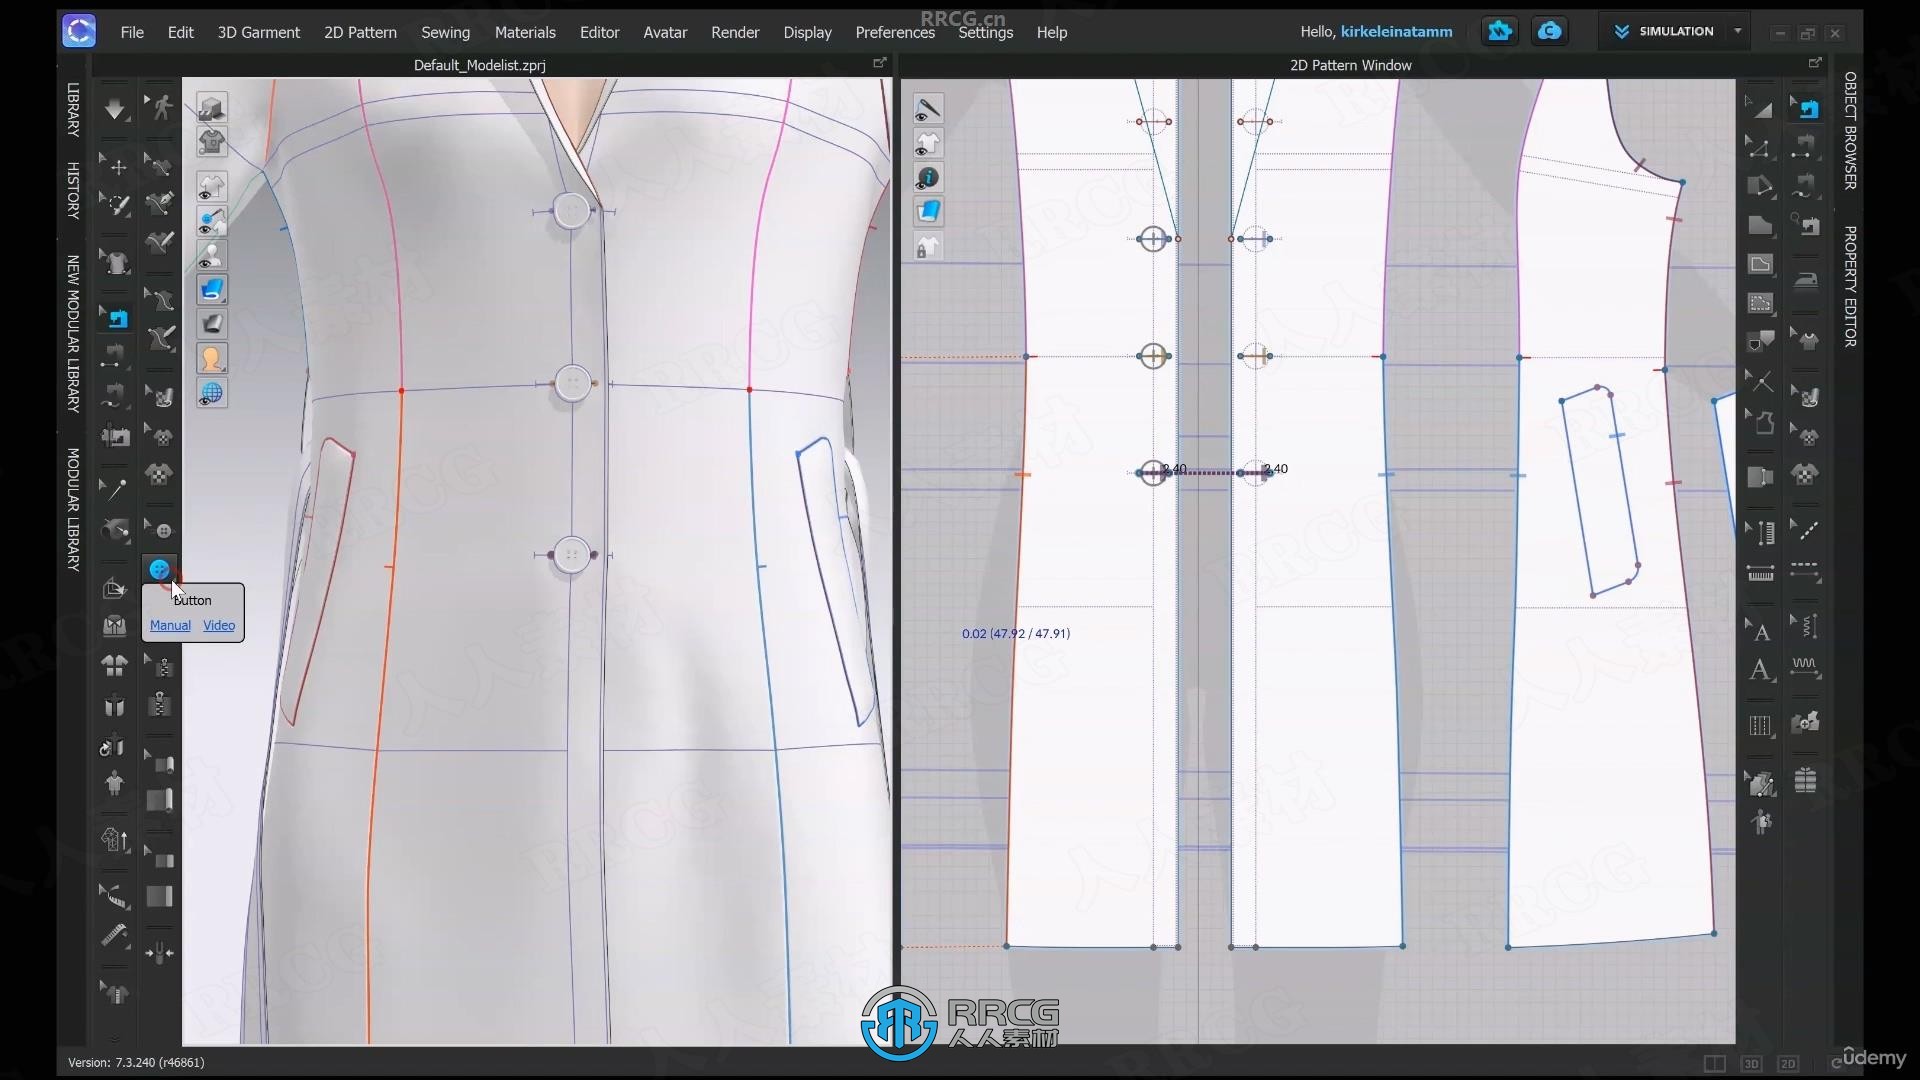1920x1080 pixels.
Task: Toggle avatar display eye in 3D window
Action: (211, 255)
